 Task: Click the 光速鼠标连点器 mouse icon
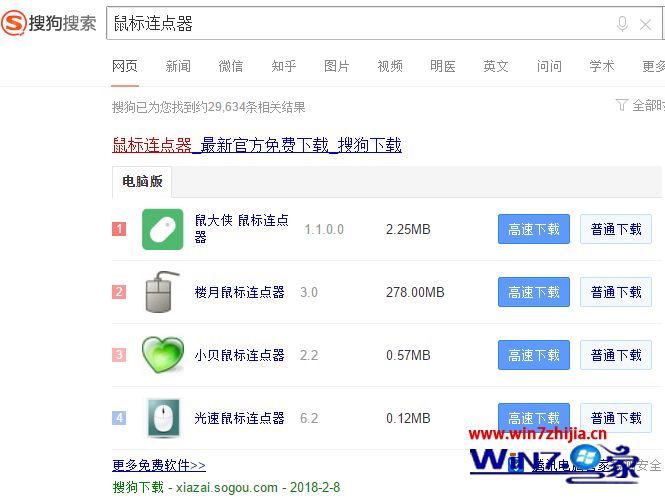[163, 418]
